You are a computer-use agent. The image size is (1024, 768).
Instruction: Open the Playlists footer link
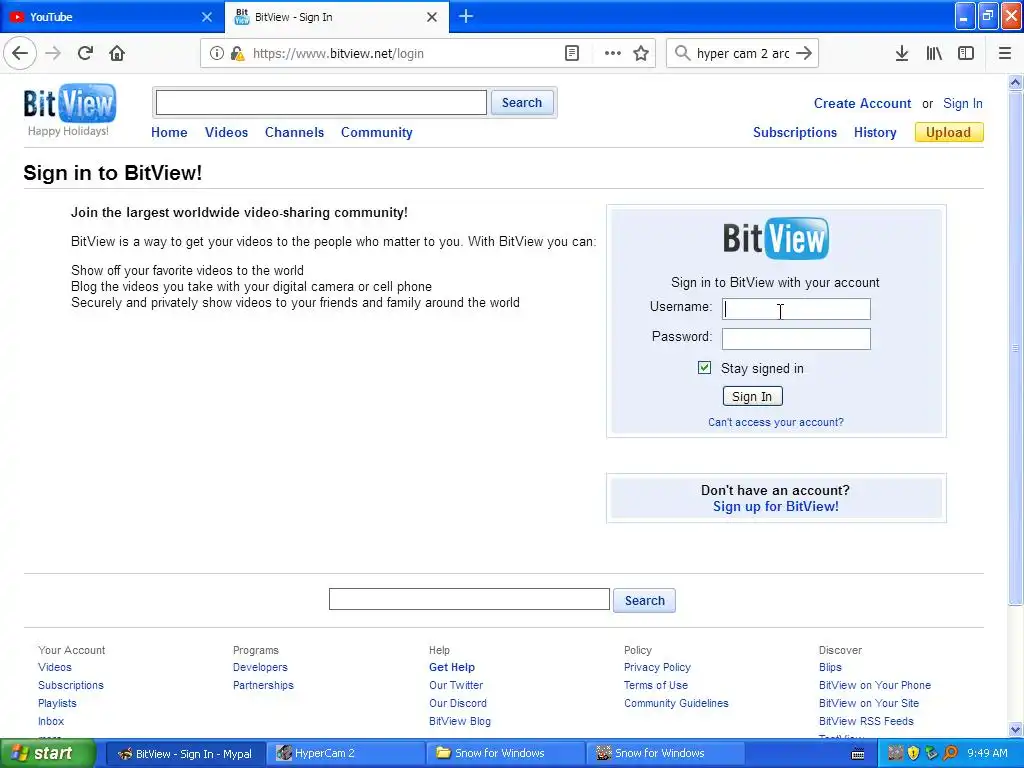pos(57,703)
